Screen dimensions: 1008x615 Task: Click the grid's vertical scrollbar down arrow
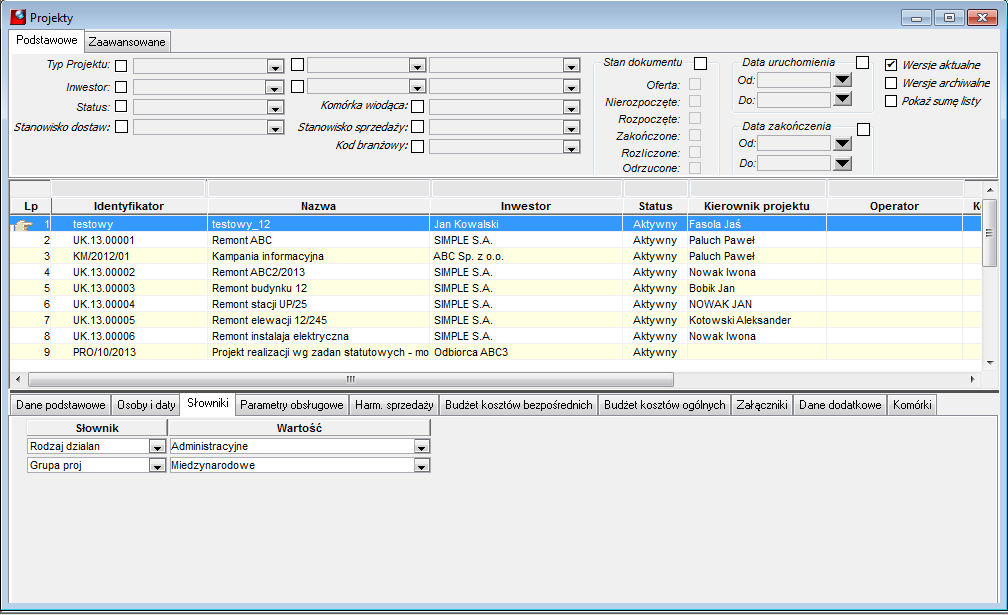pos(990,363)
